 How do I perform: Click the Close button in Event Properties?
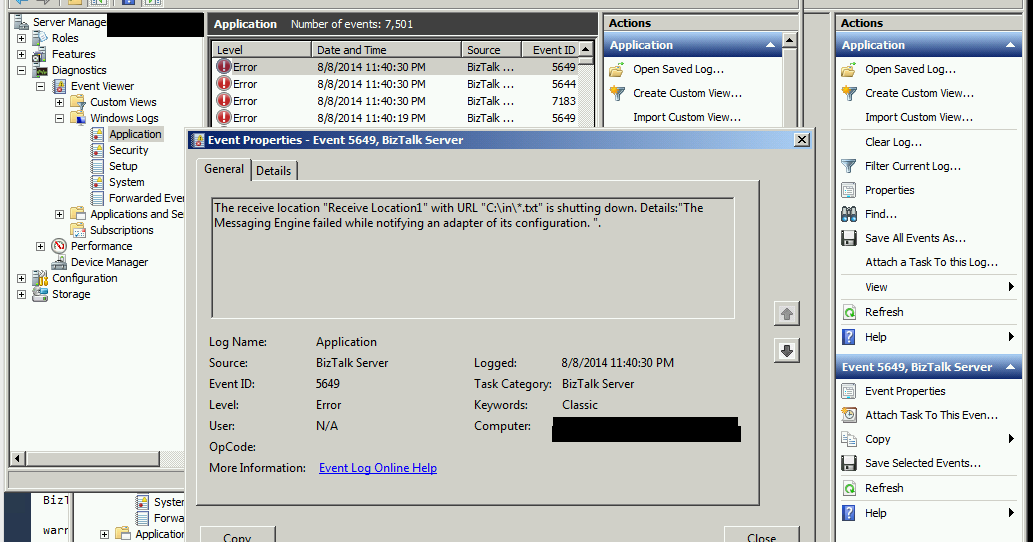click(762, 535)
